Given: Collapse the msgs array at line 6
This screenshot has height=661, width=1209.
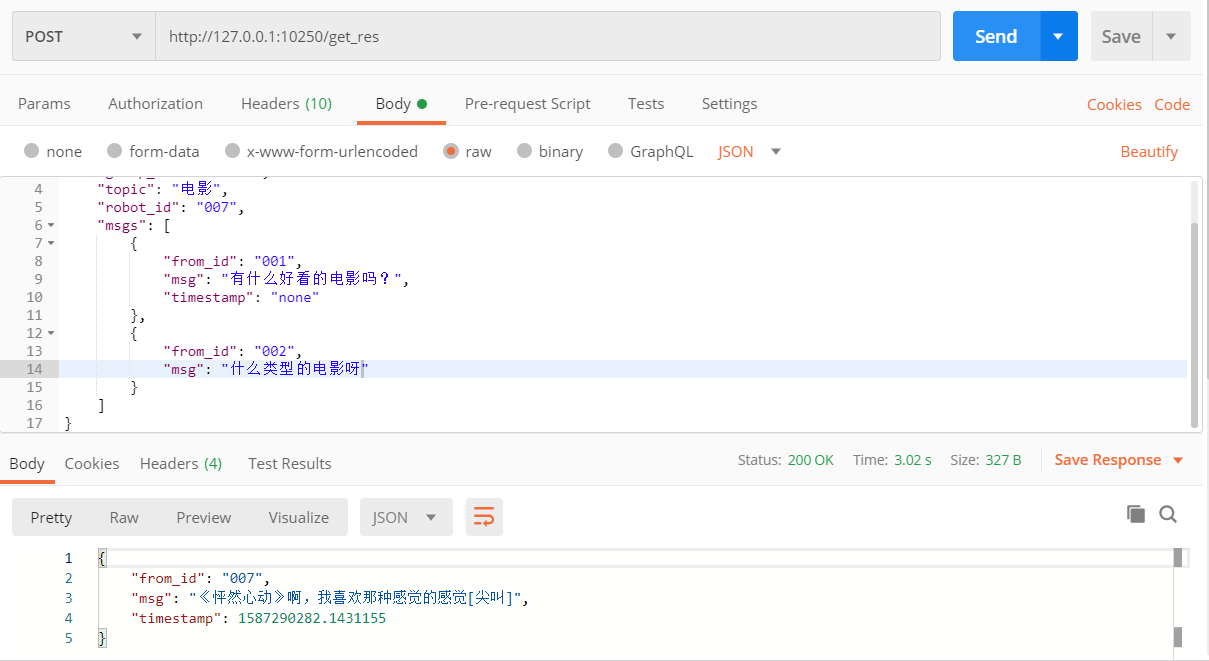Looking at the screenshot, I should pos(51,226).
